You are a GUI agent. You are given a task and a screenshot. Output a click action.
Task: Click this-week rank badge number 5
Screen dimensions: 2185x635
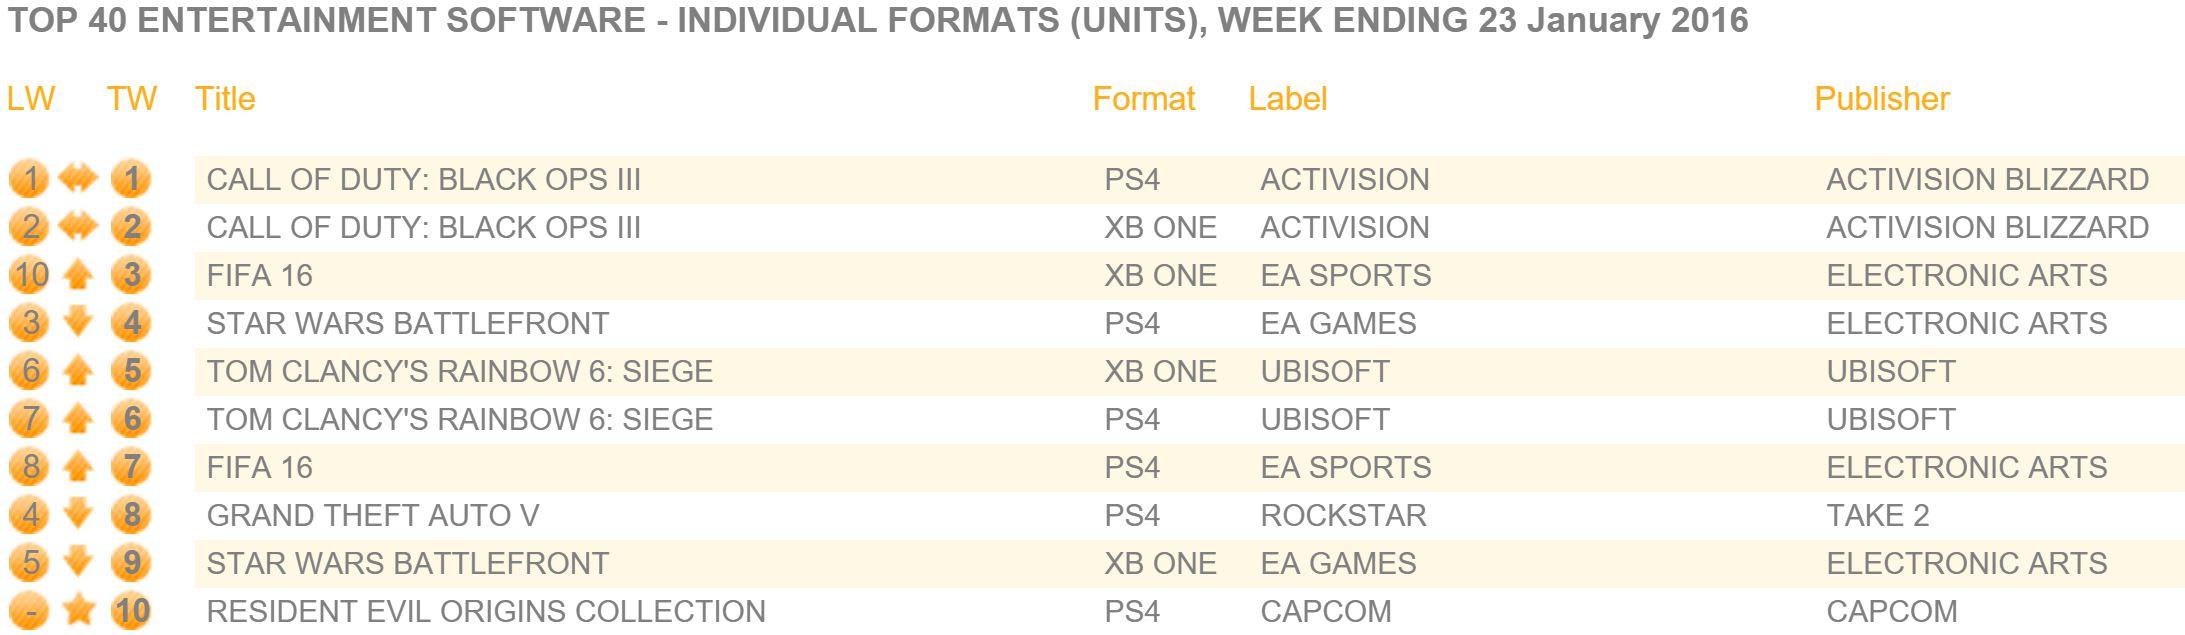point(131,371)
